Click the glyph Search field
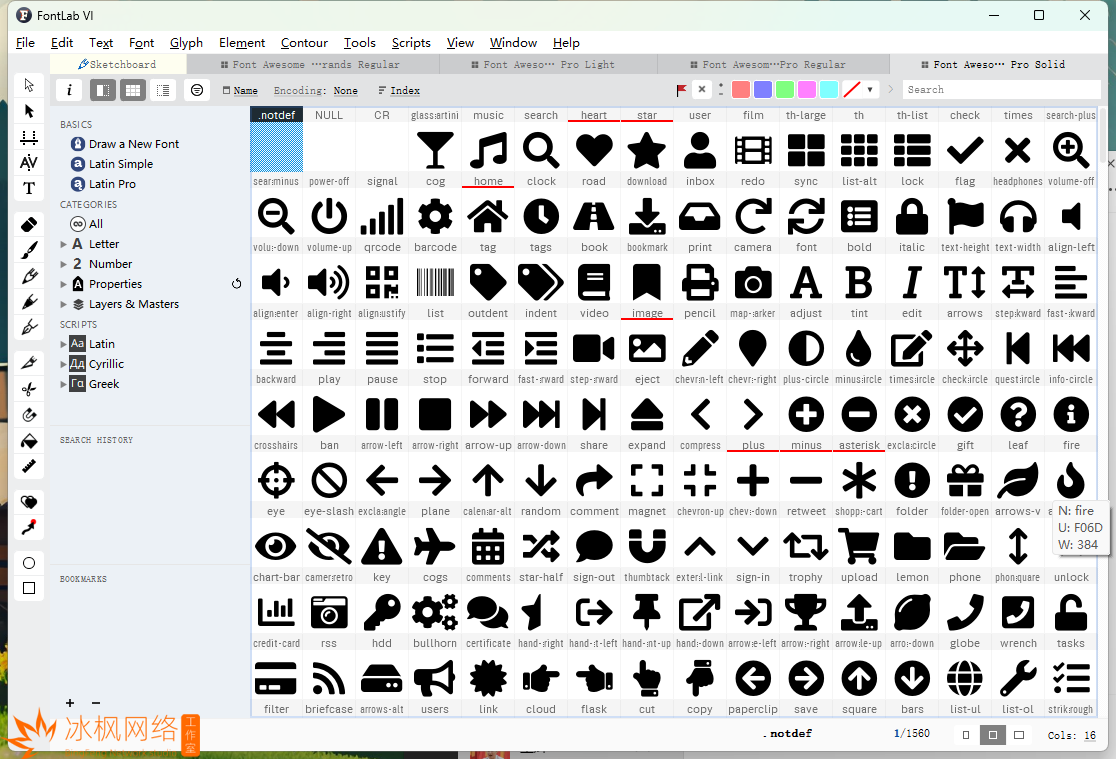 pos(1000,90)
